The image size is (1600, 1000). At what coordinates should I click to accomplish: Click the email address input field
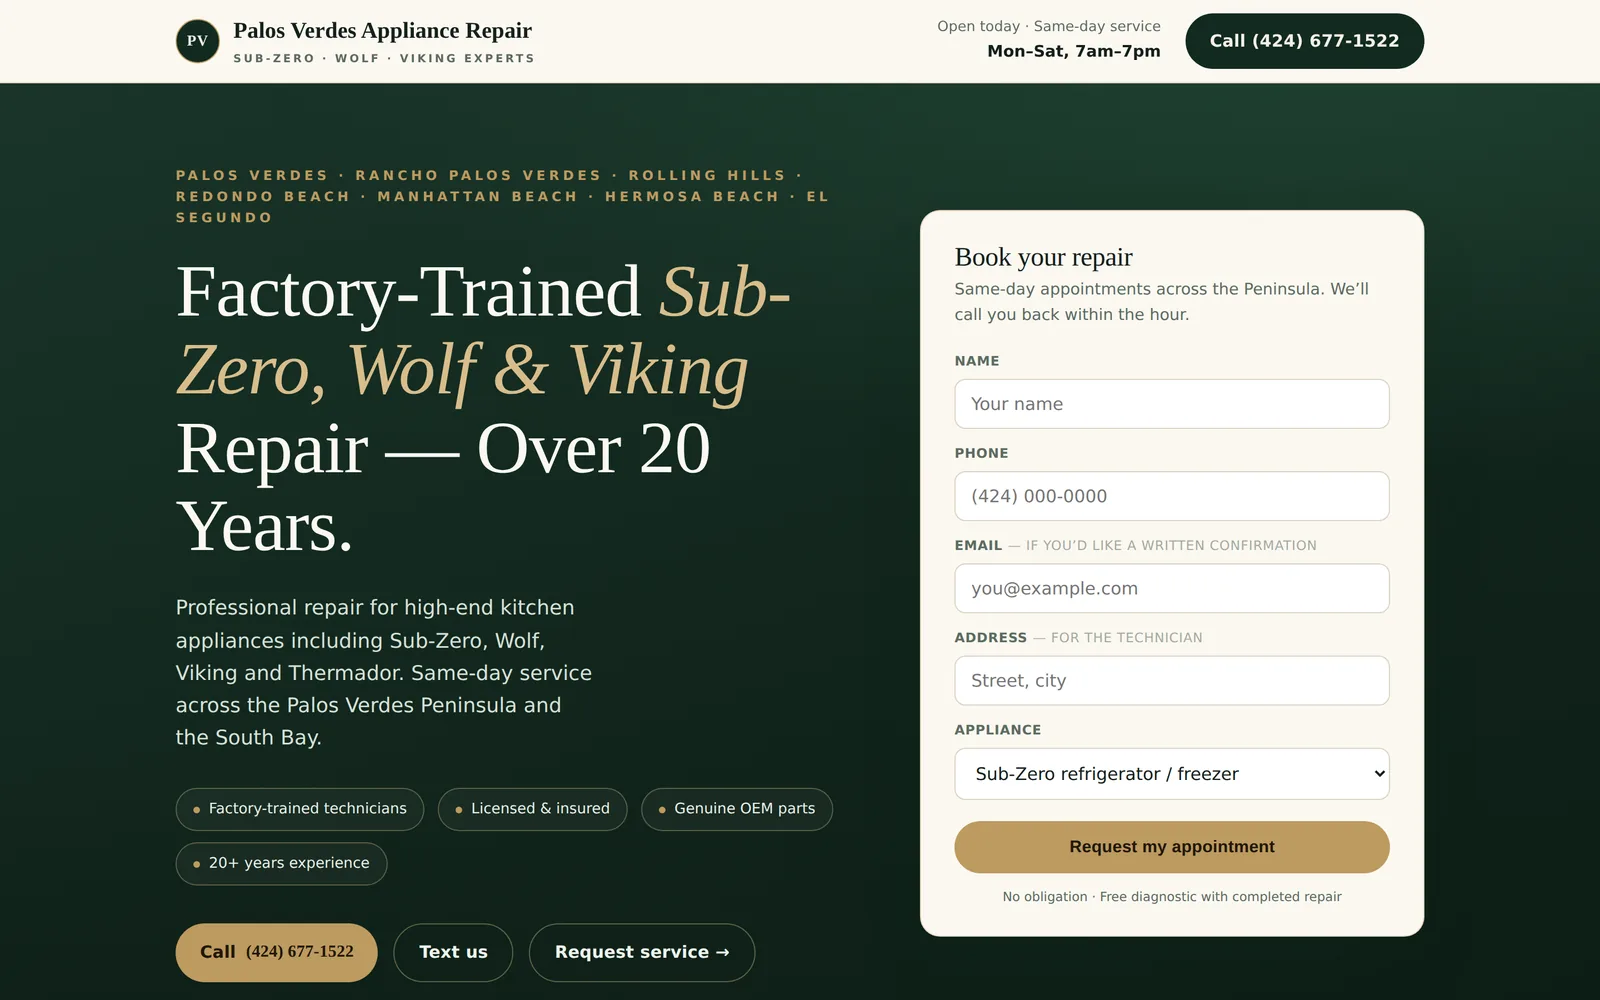click(1171, 588)
